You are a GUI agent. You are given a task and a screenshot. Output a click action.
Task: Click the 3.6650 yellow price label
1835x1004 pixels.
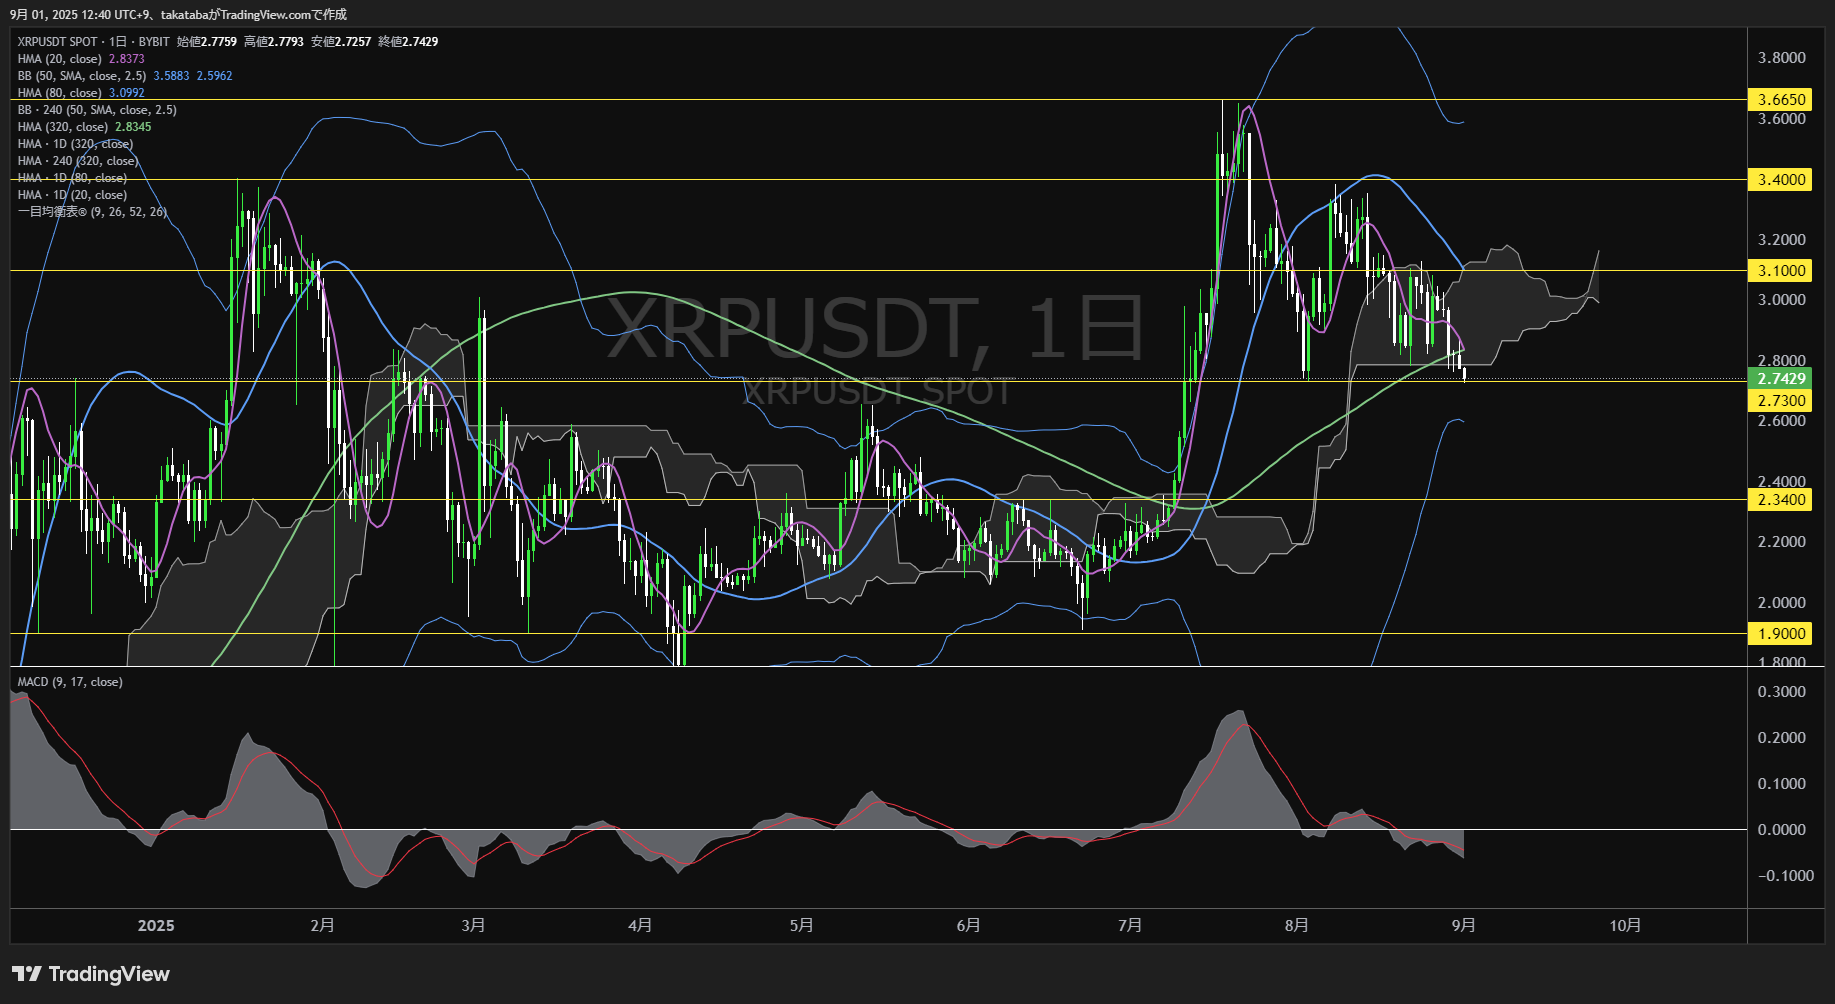point(1782,99)
